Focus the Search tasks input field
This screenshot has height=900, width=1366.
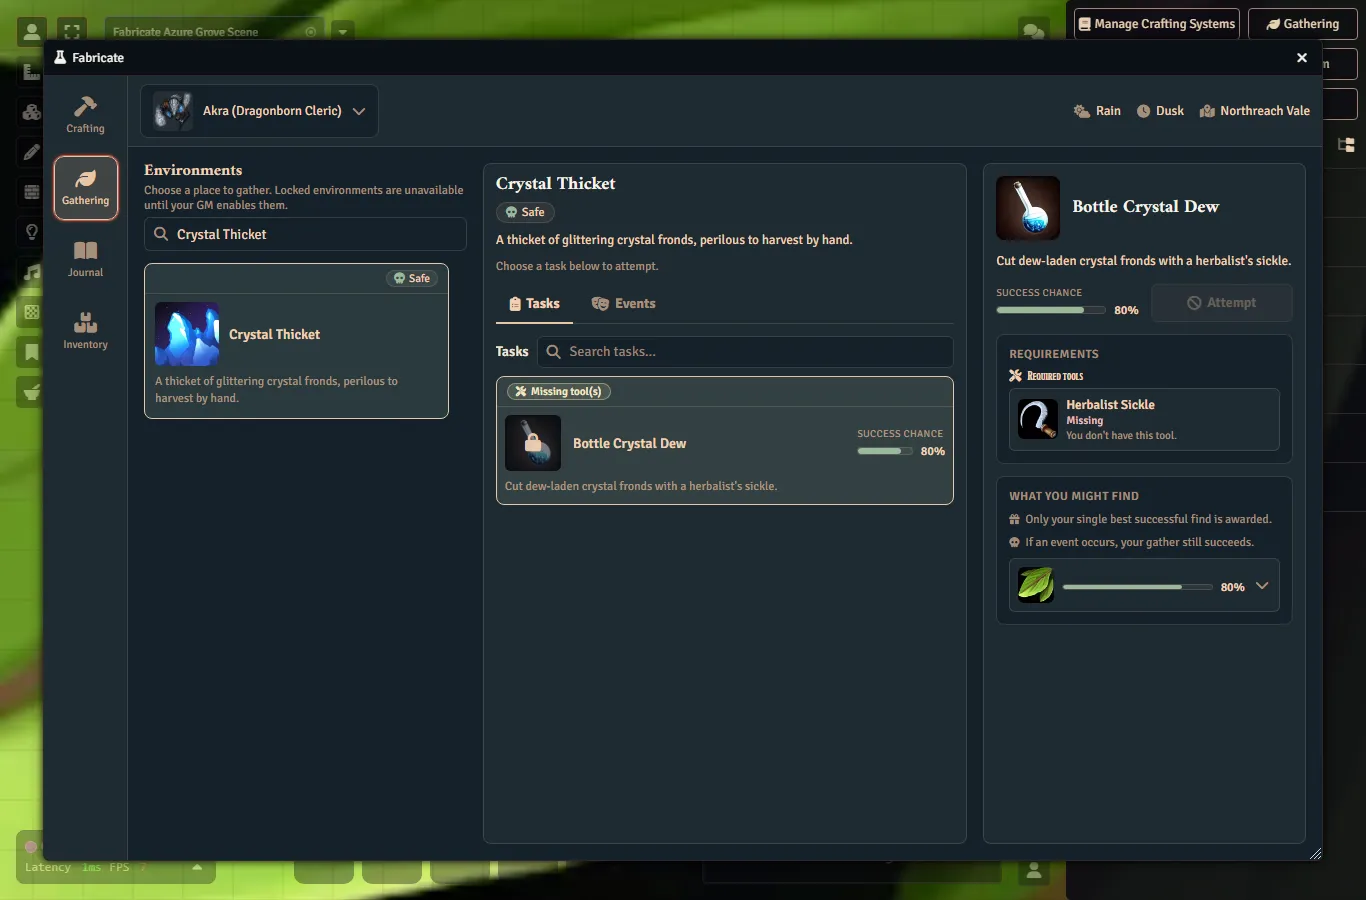point(745,352)
